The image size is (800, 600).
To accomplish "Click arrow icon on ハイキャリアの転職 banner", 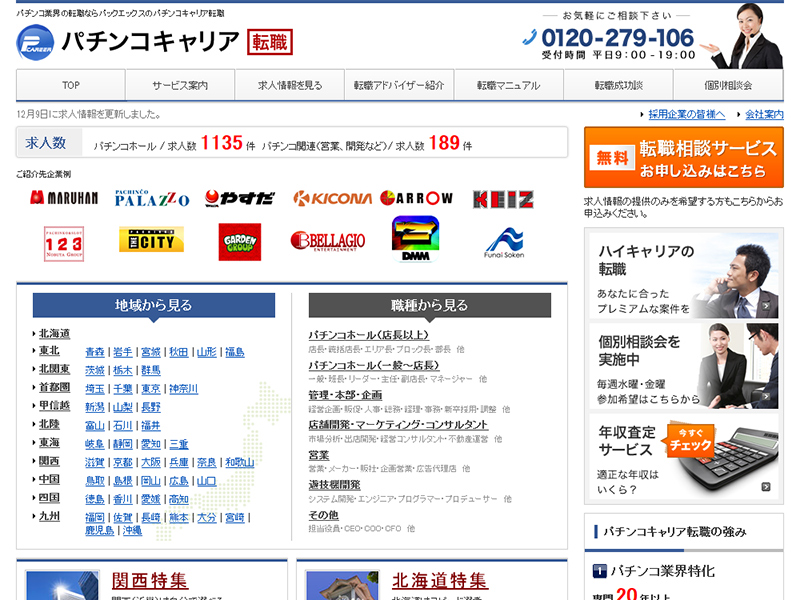I will click(766, 306).
